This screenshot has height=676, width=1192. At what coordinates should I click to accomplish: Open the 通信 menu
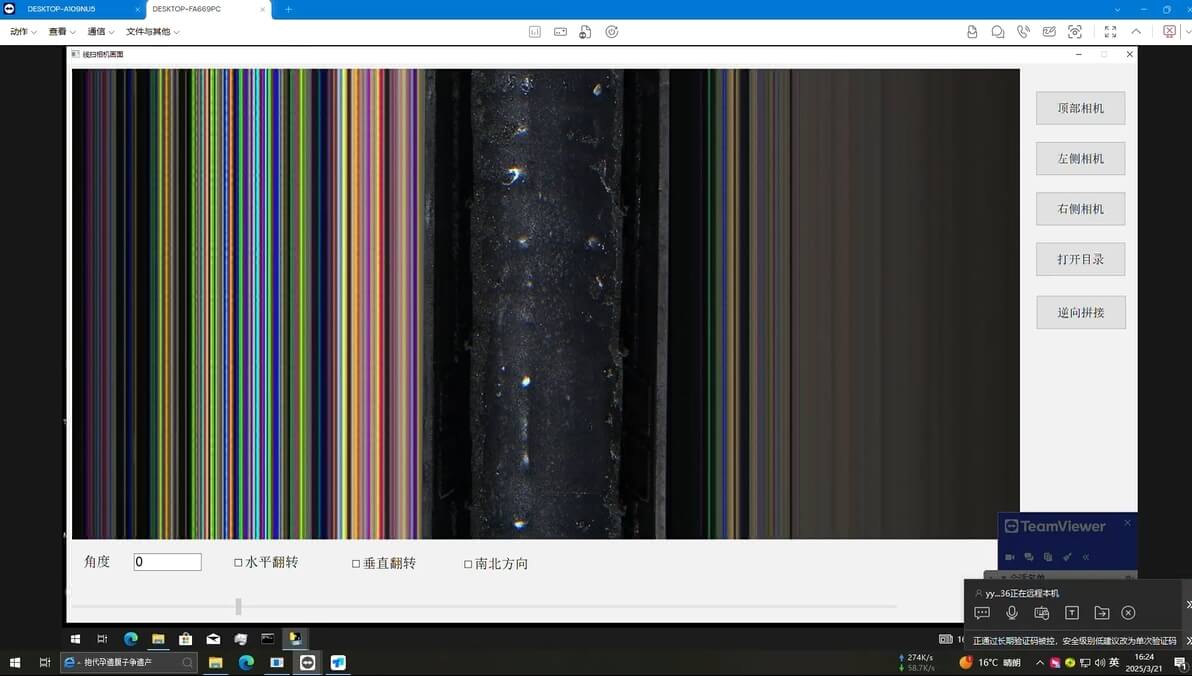(100, 32)
